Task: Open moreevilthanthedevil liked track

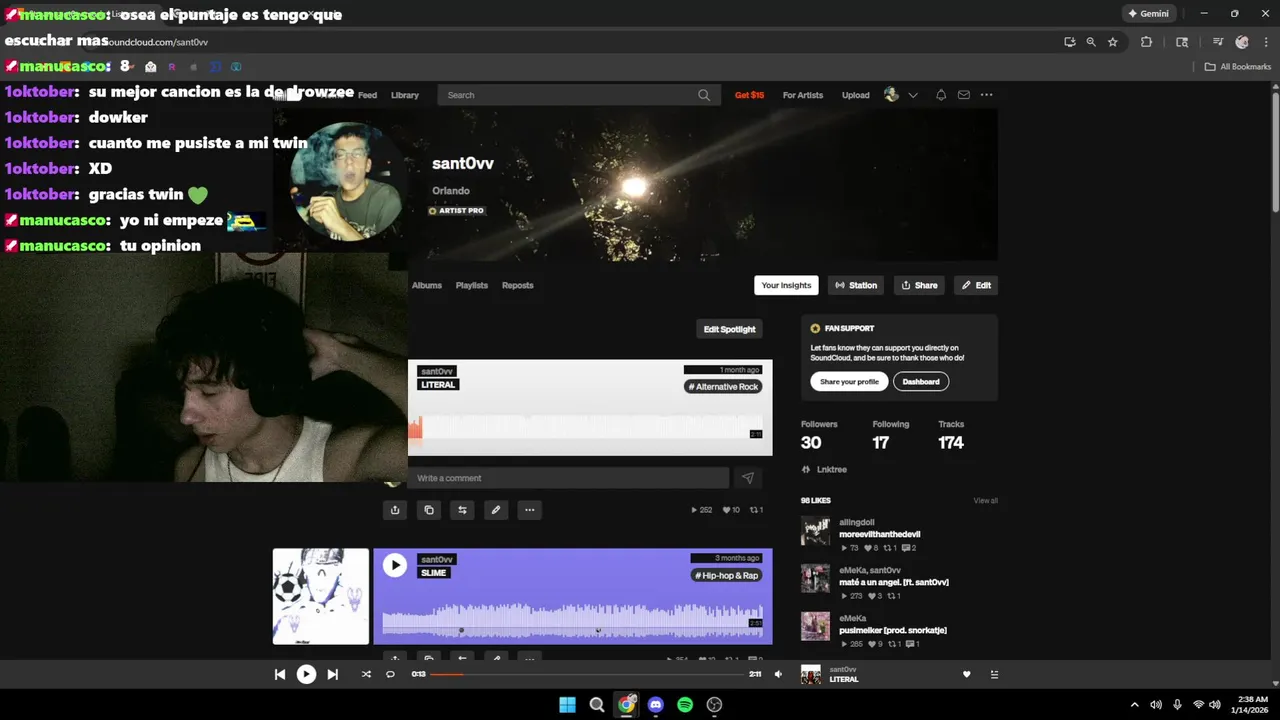Action: point(880,534)
